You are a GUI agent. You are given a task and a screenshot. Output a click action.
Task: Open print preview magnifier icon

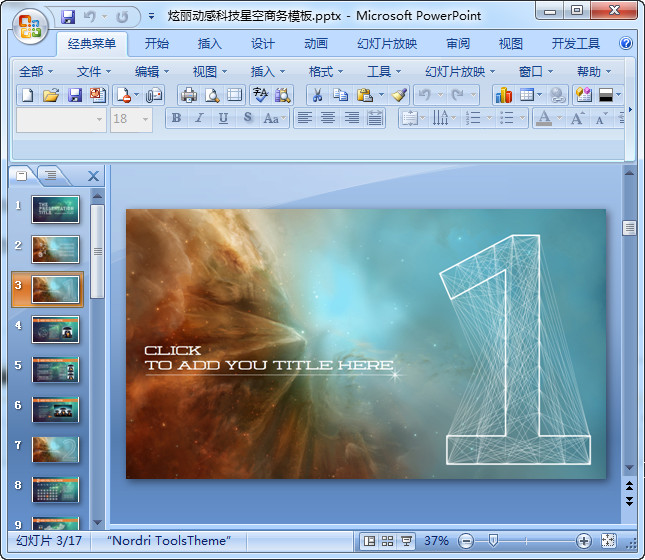(x=212, y=95)
